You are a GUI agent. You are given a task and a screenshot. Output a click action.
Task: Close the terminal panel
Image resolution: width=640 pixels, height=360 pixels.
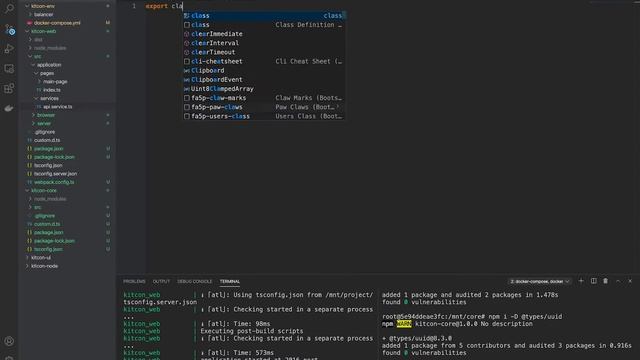coord(630,281)
